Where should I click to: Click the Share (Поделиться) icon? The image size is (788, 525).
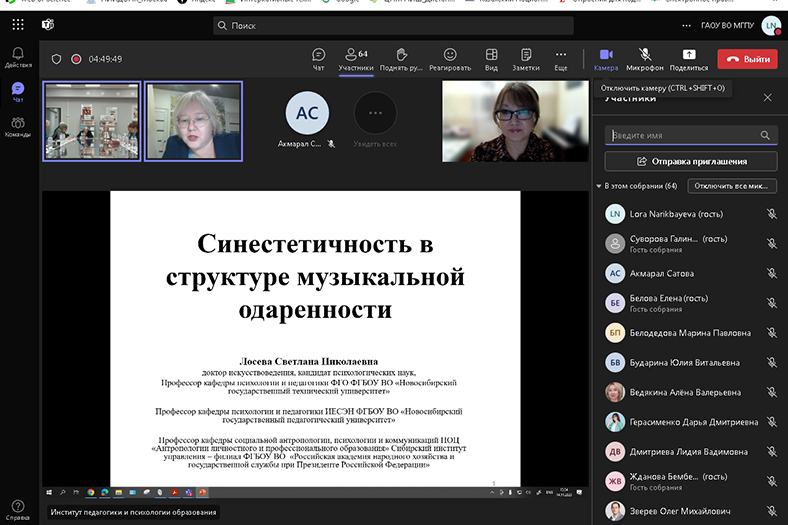pos(688,58)
